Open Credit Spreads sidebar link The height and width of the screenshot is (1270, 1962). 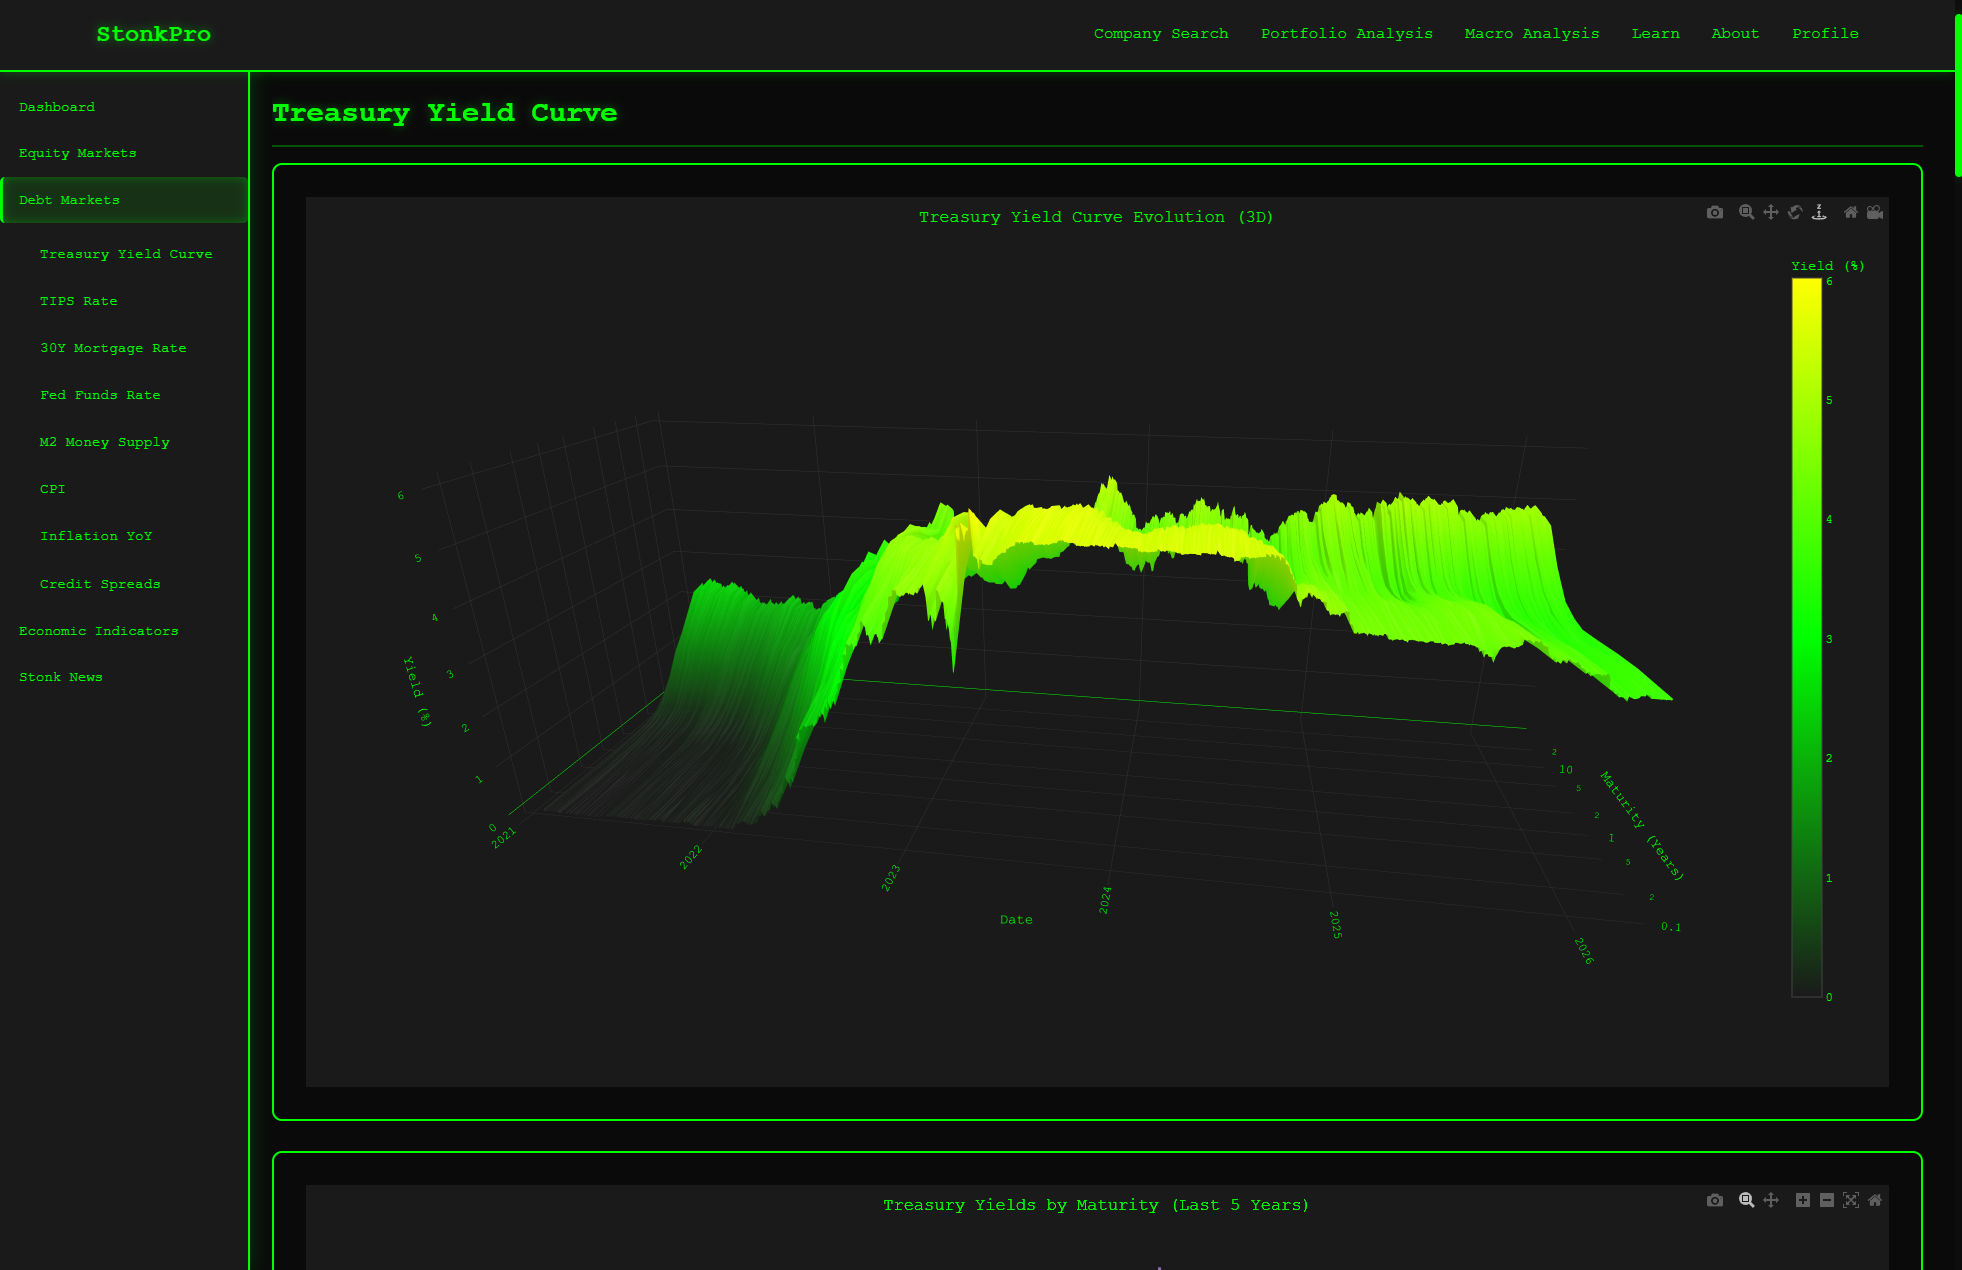click(100, 584)
